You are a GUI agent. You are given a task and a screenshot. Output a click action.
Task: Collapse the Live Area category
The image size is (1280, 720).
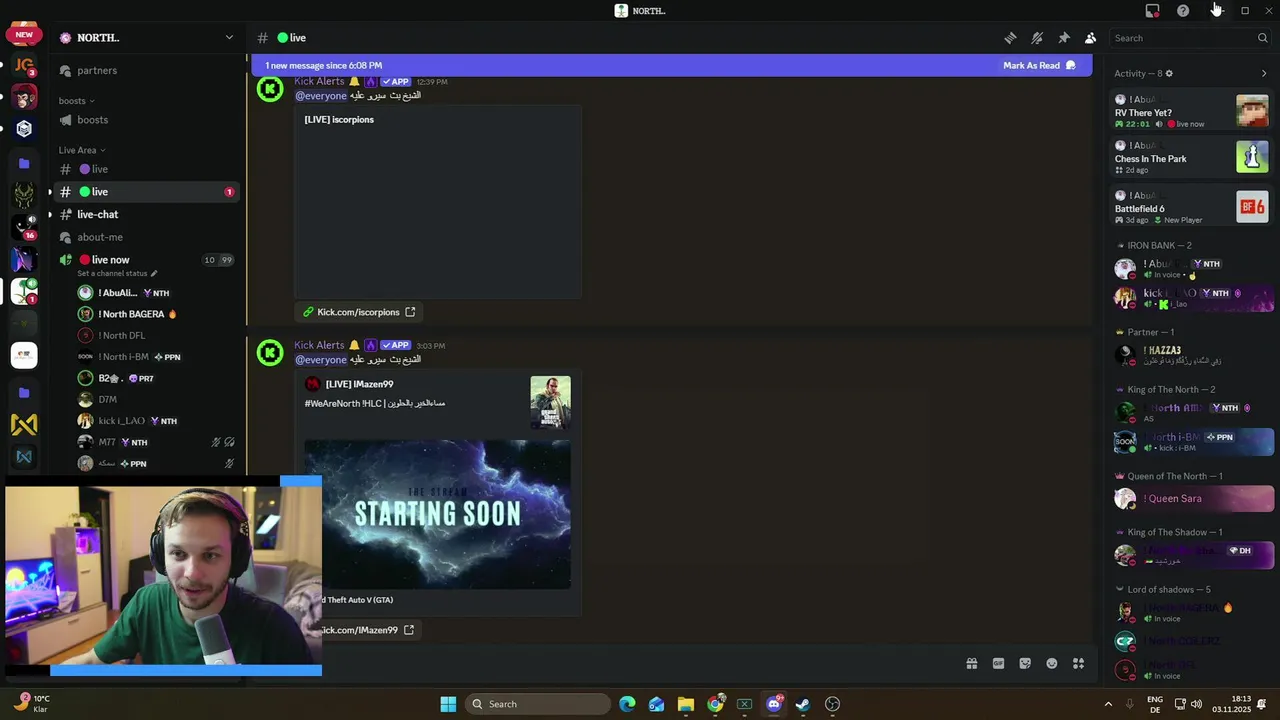point(82,150)
